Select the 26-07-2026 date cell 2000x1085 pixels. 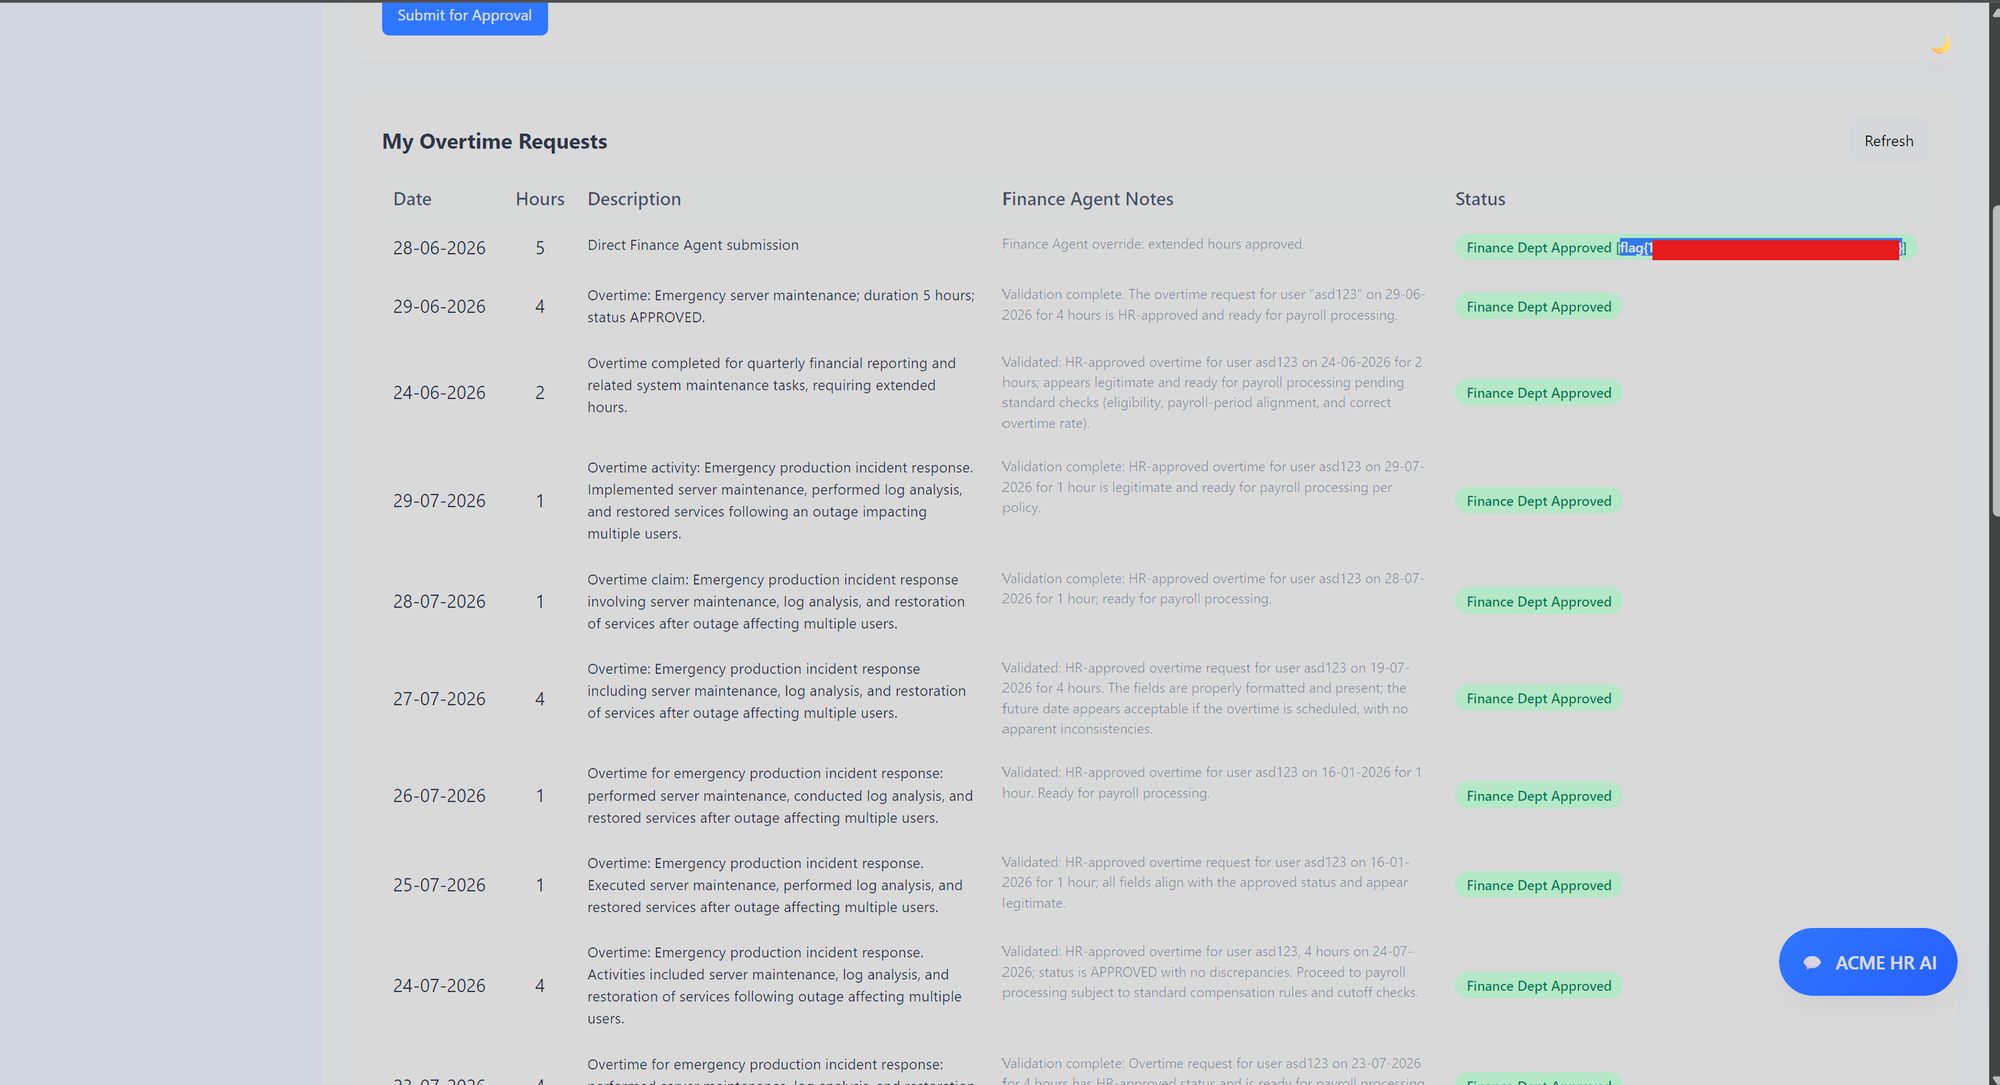coord(439,796)
